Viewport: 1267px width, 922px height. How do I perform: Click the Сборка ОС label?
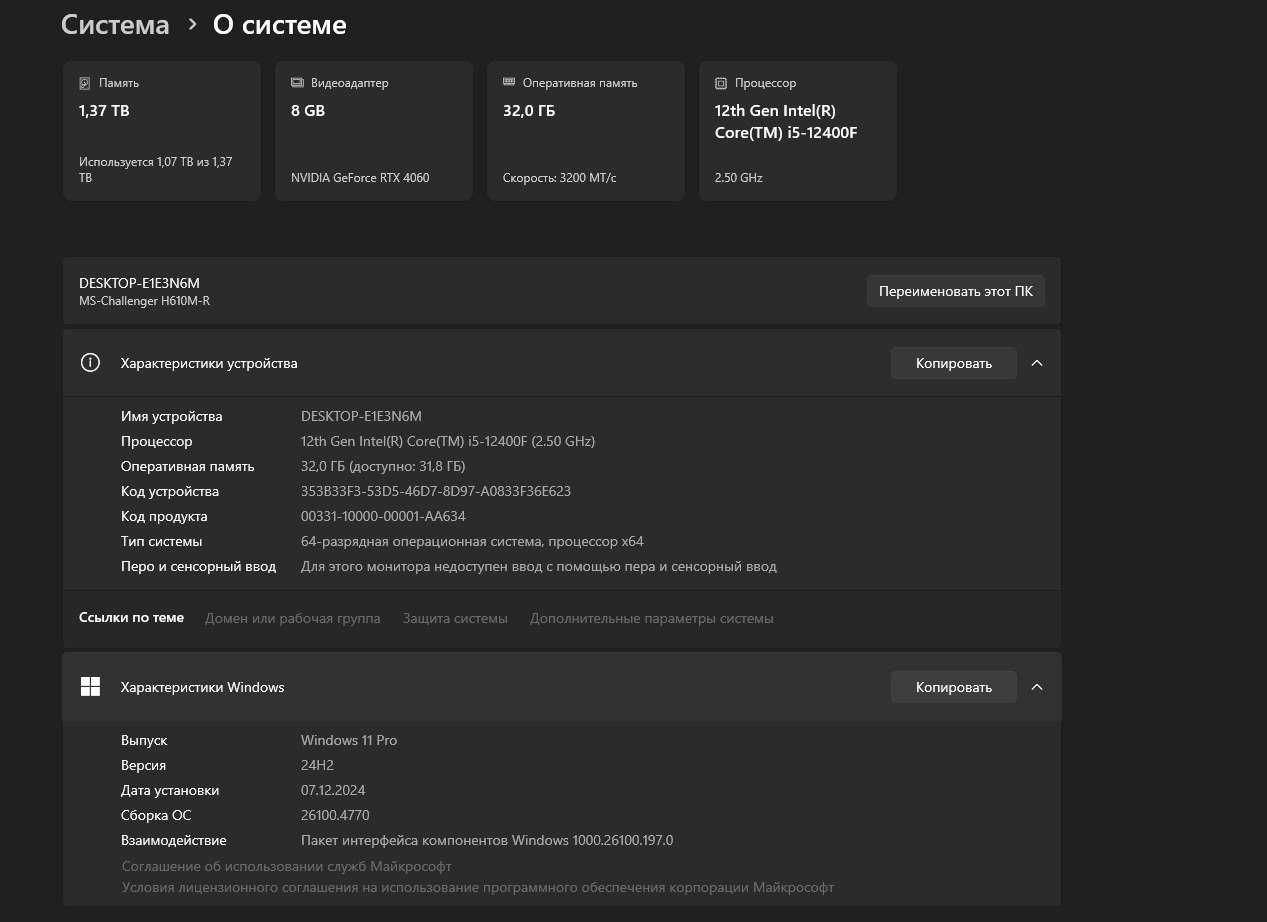156,815
